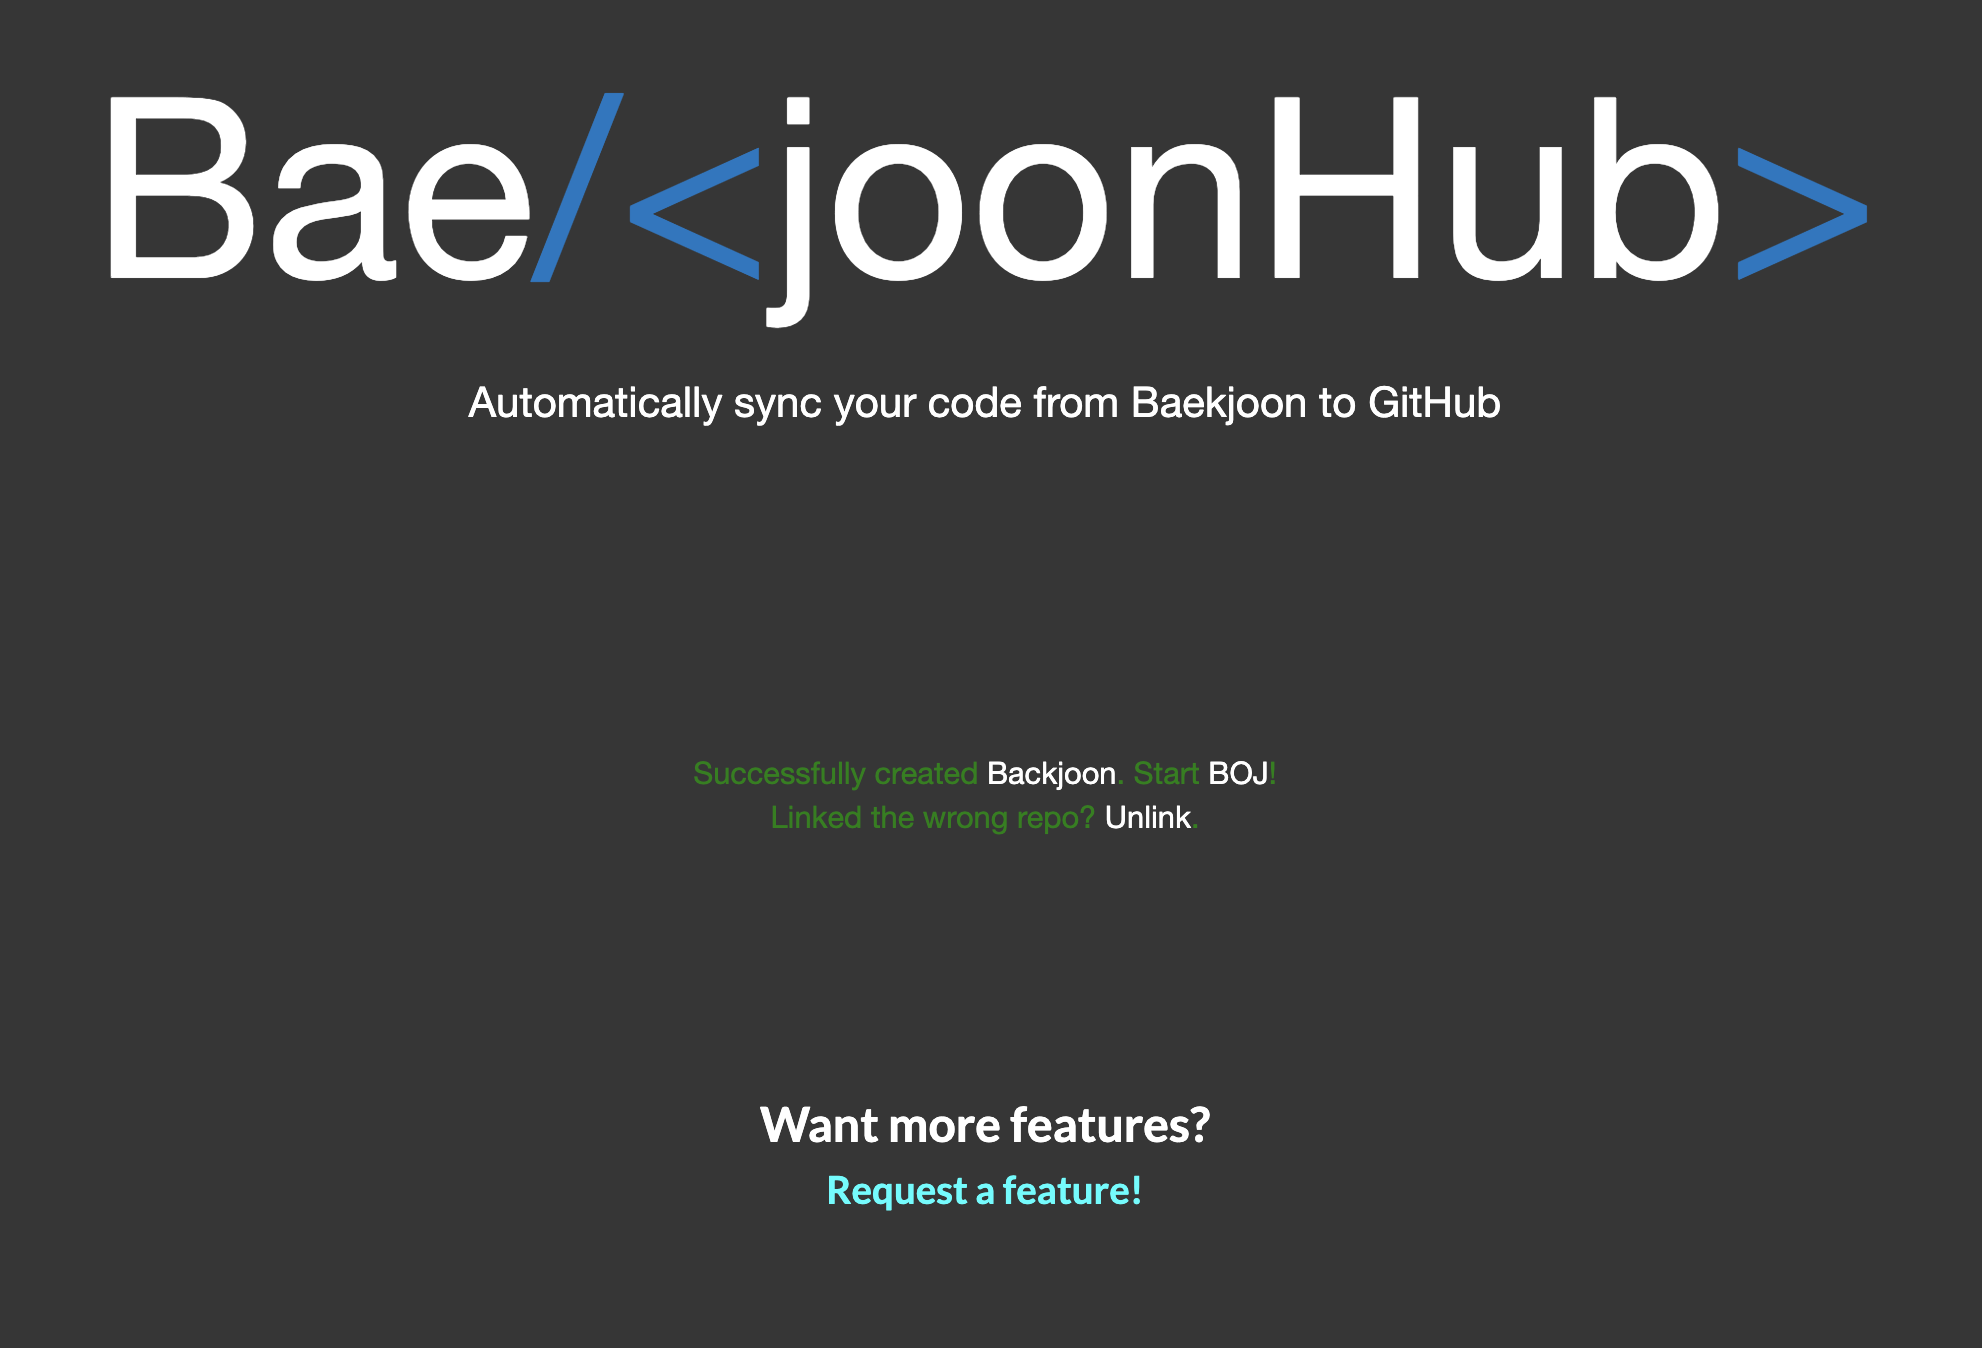Click Unlink to disconnect repo
Screen dimensions: 1982x1348
click(x=1147, y=818)
